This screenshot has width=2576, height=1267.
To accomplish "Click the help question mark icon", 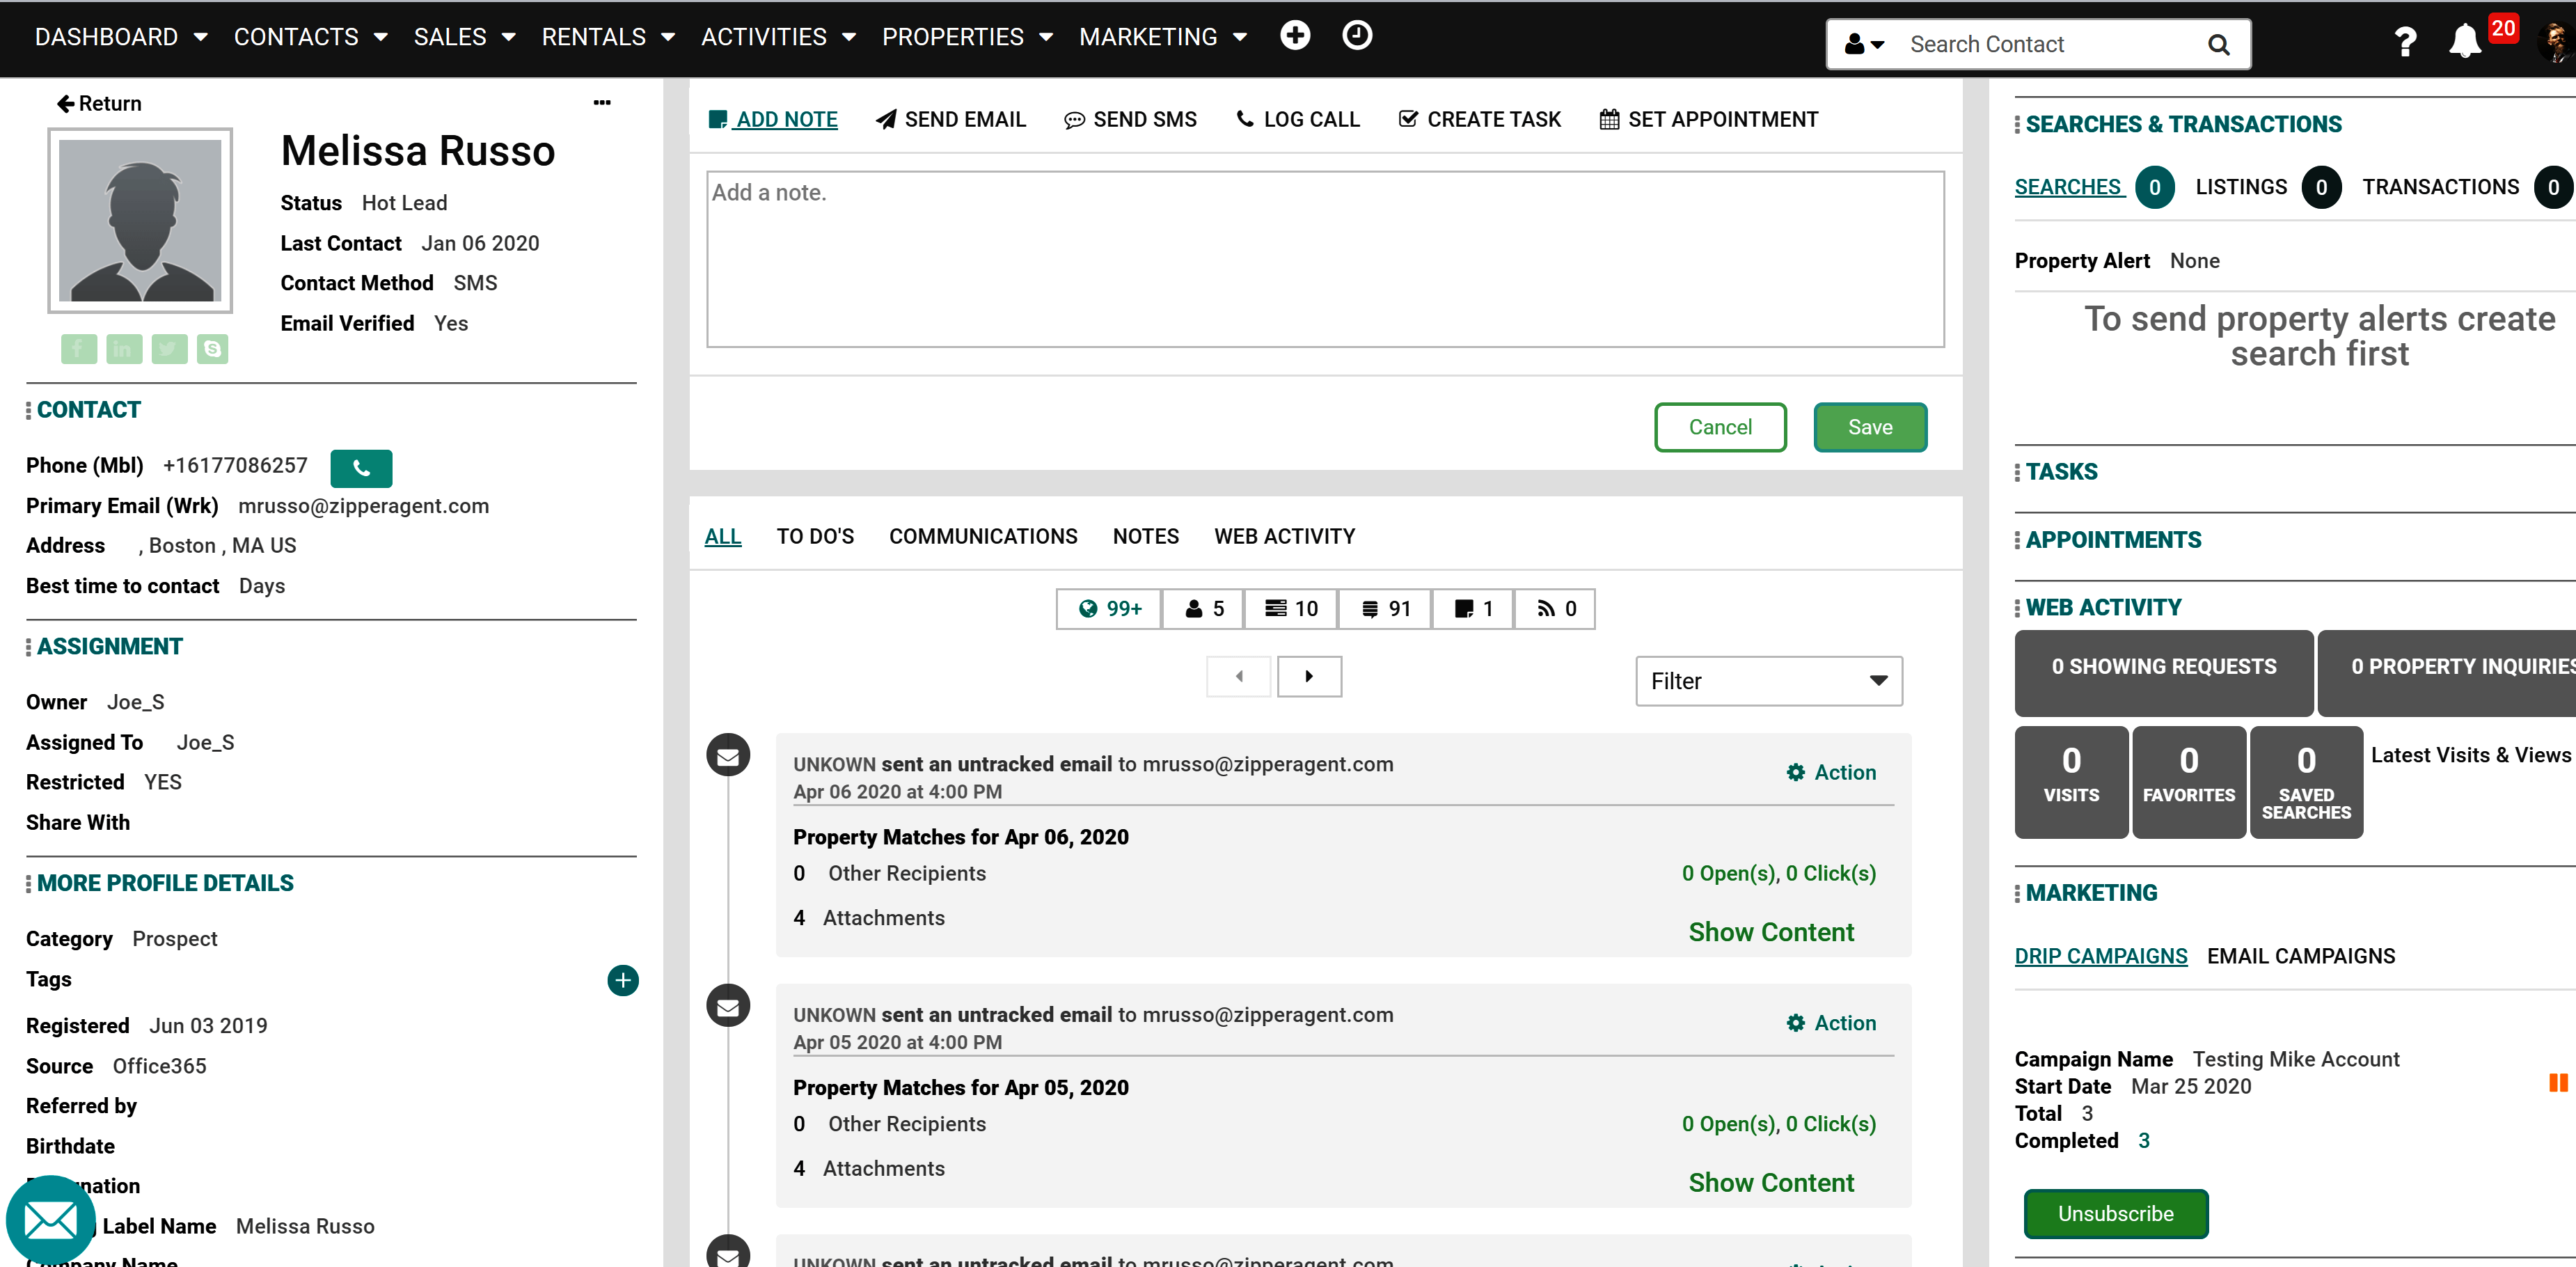I will coord(2405,42).
